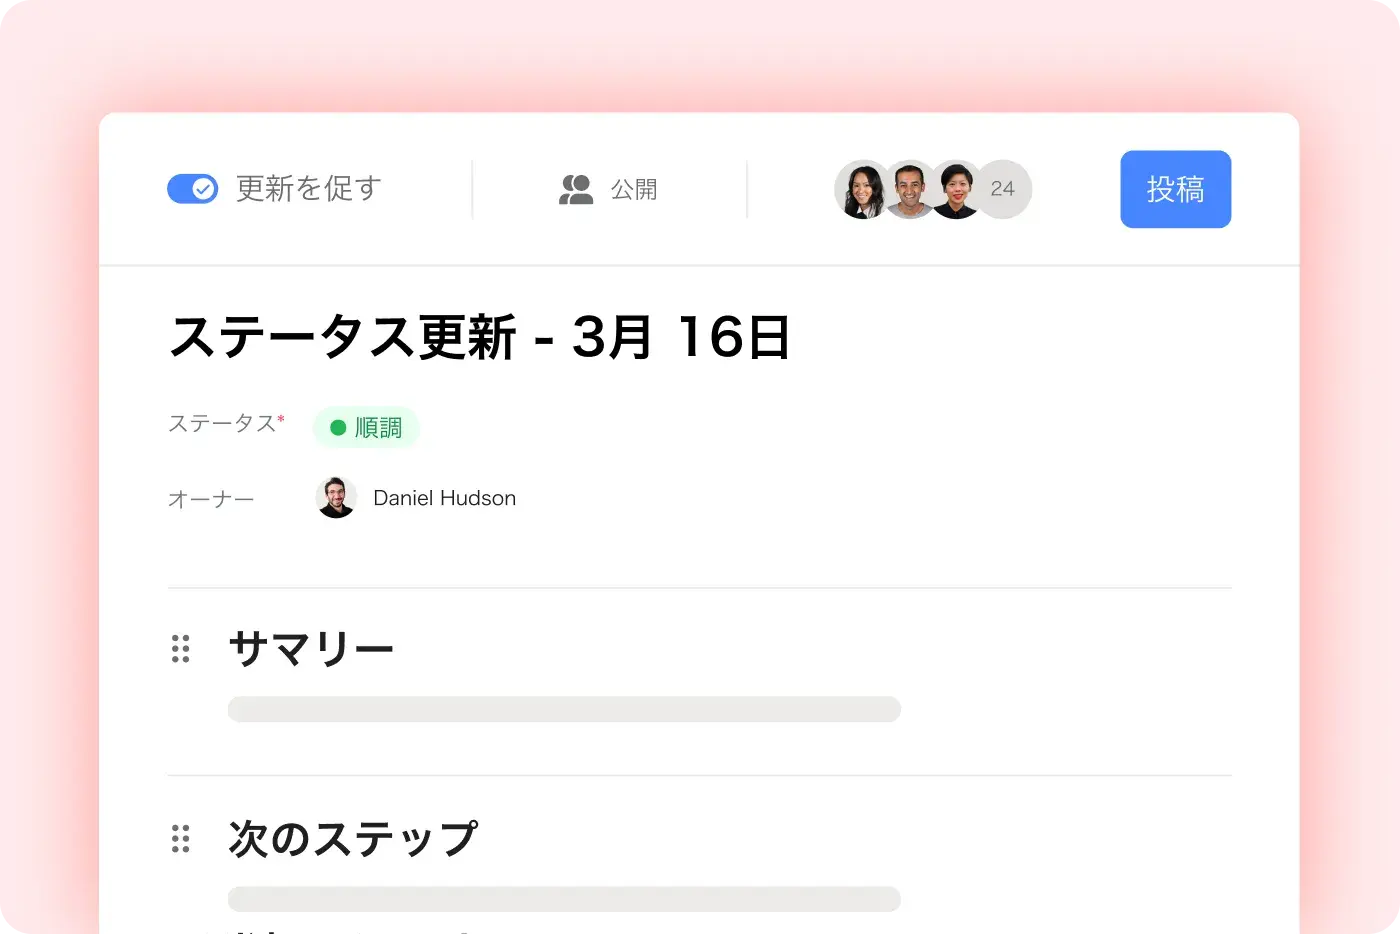Grab the drag handle beside 次のステップ
Viewport: 1400px width, 934px height.
pyautogui.click(x=181, y=839)
